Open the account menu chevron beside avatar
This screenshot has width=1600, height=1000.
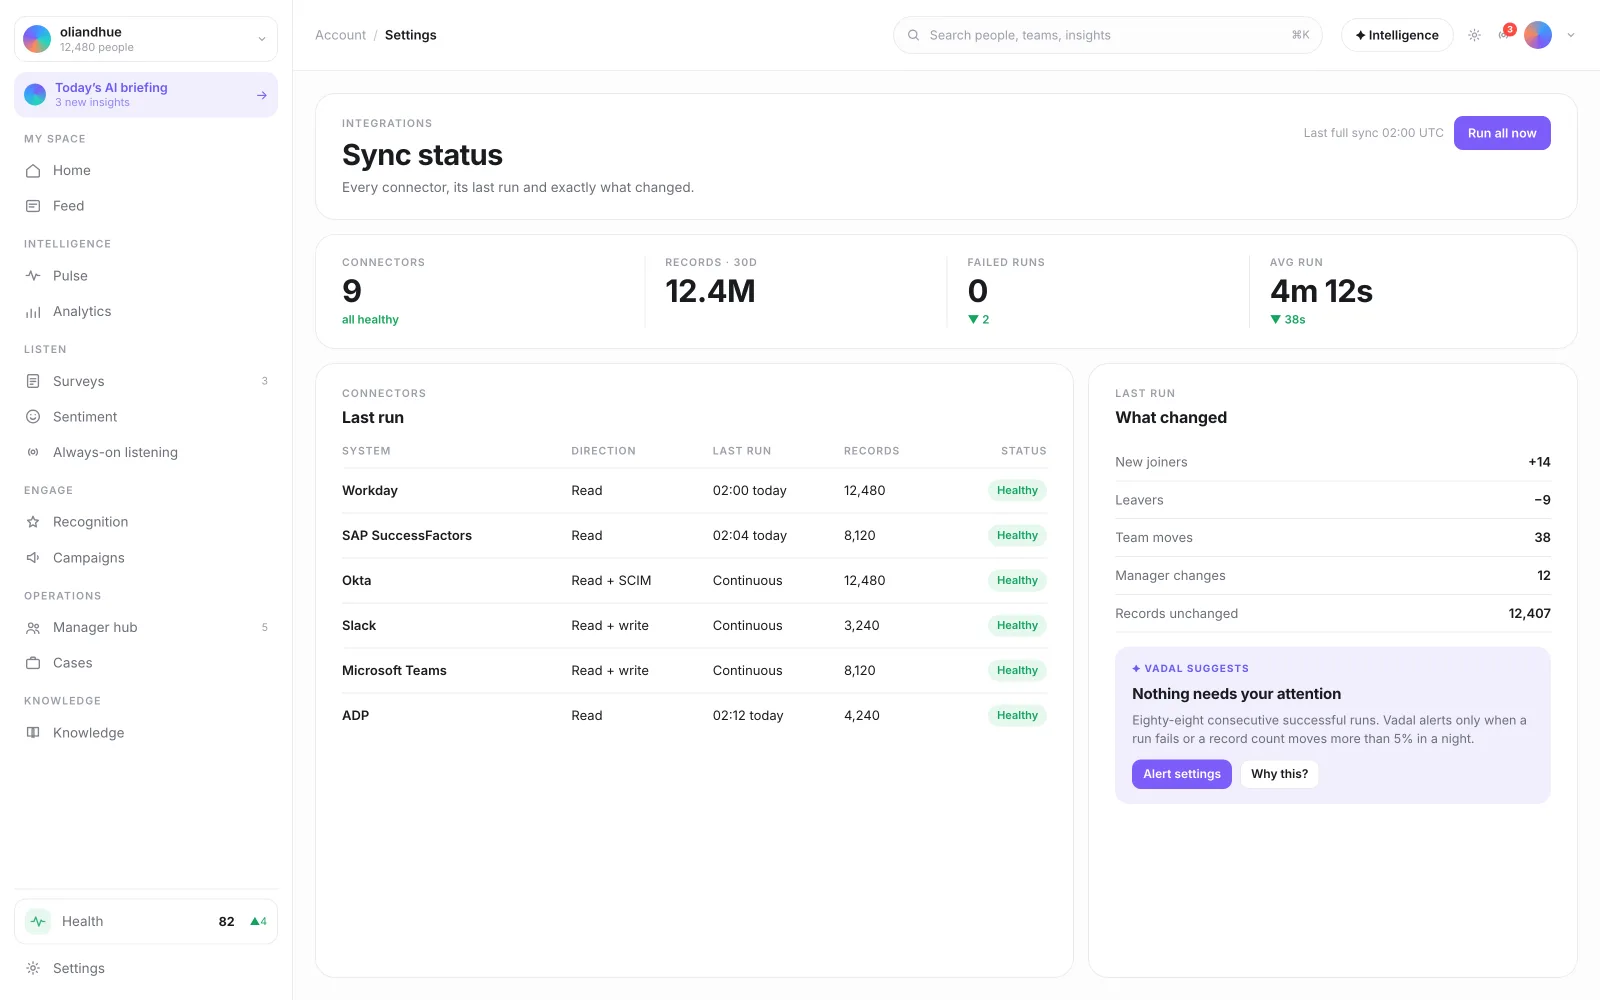tap(1571, 35)
